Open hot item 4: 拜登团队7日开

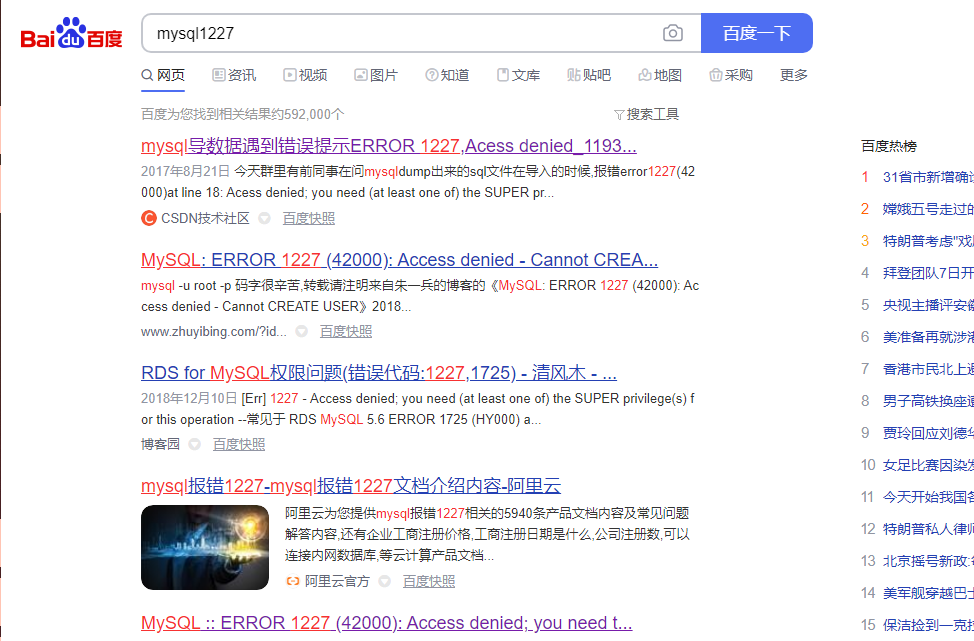(928, 273)
